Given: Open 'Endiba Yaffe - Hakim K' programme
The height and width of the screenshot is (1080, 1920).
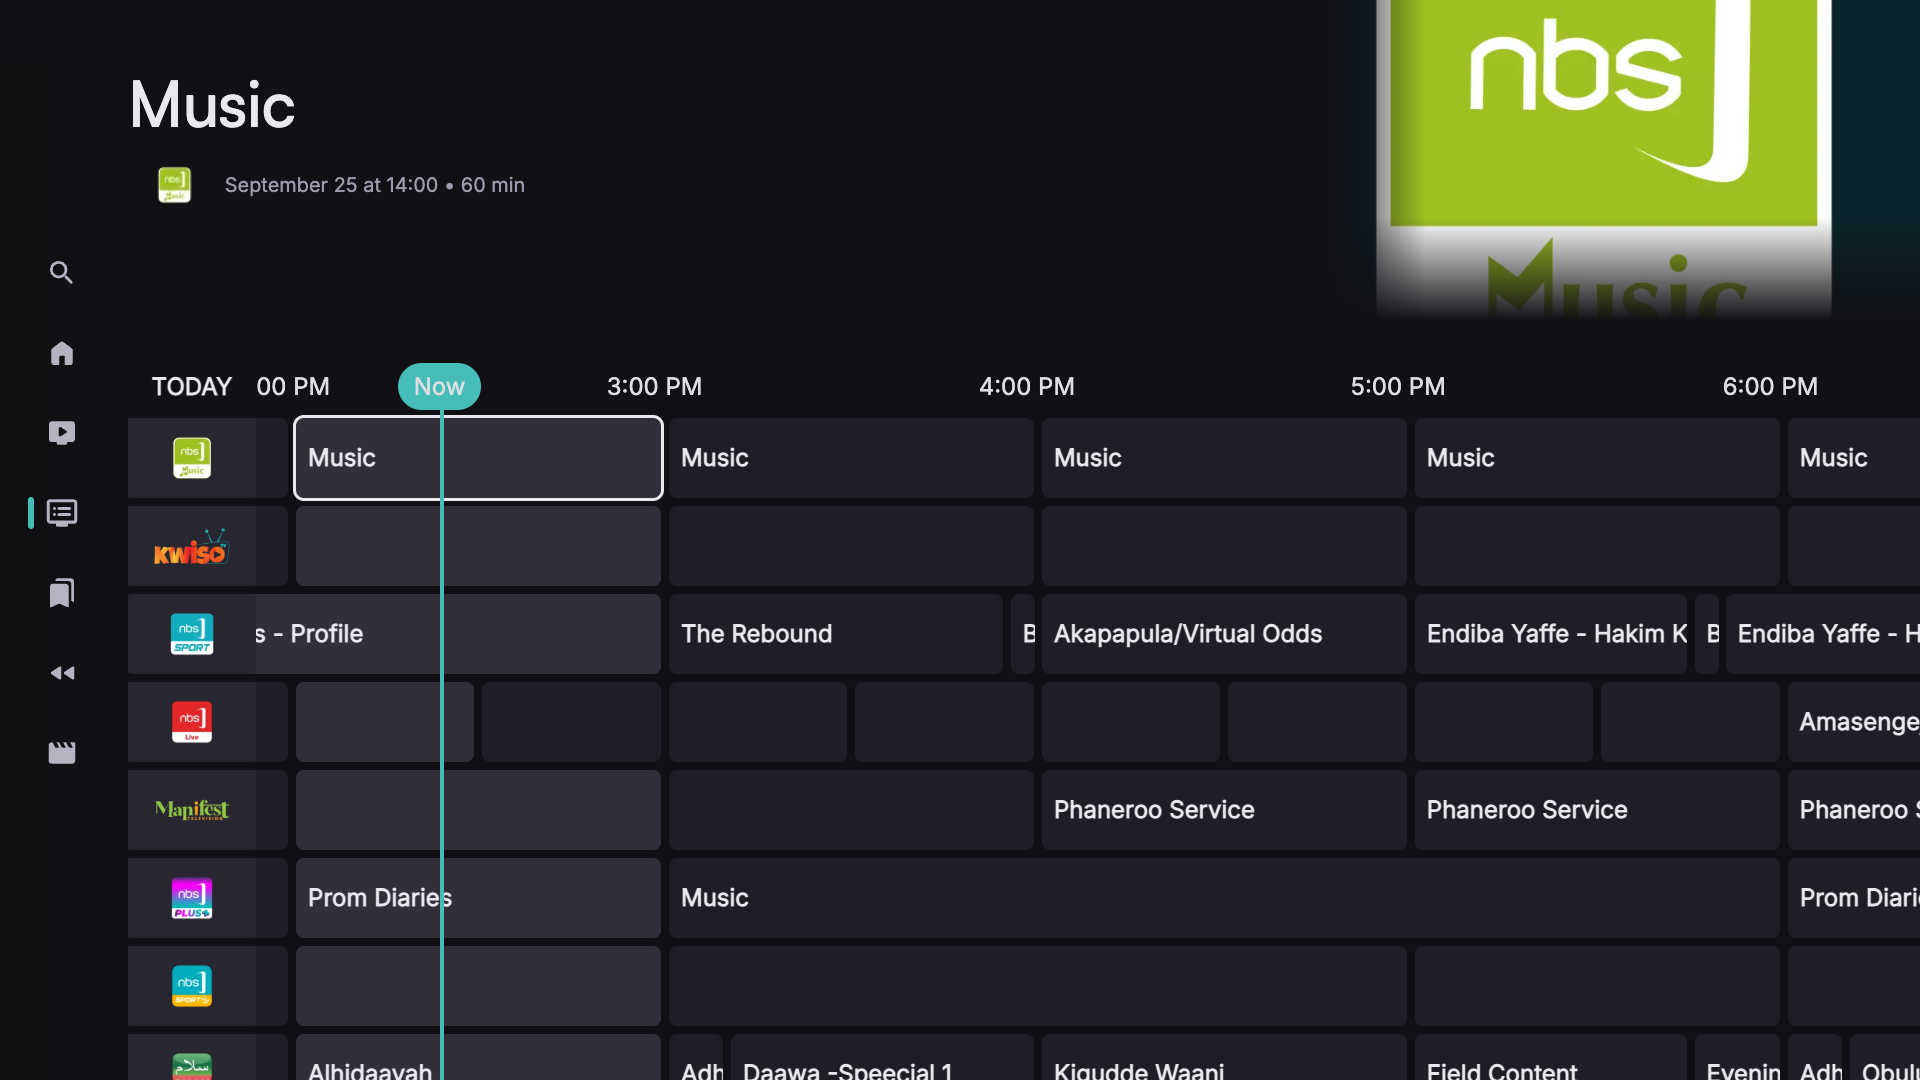Looking at the screenshot, I should pyautogui.click(x=1551, y=634).
